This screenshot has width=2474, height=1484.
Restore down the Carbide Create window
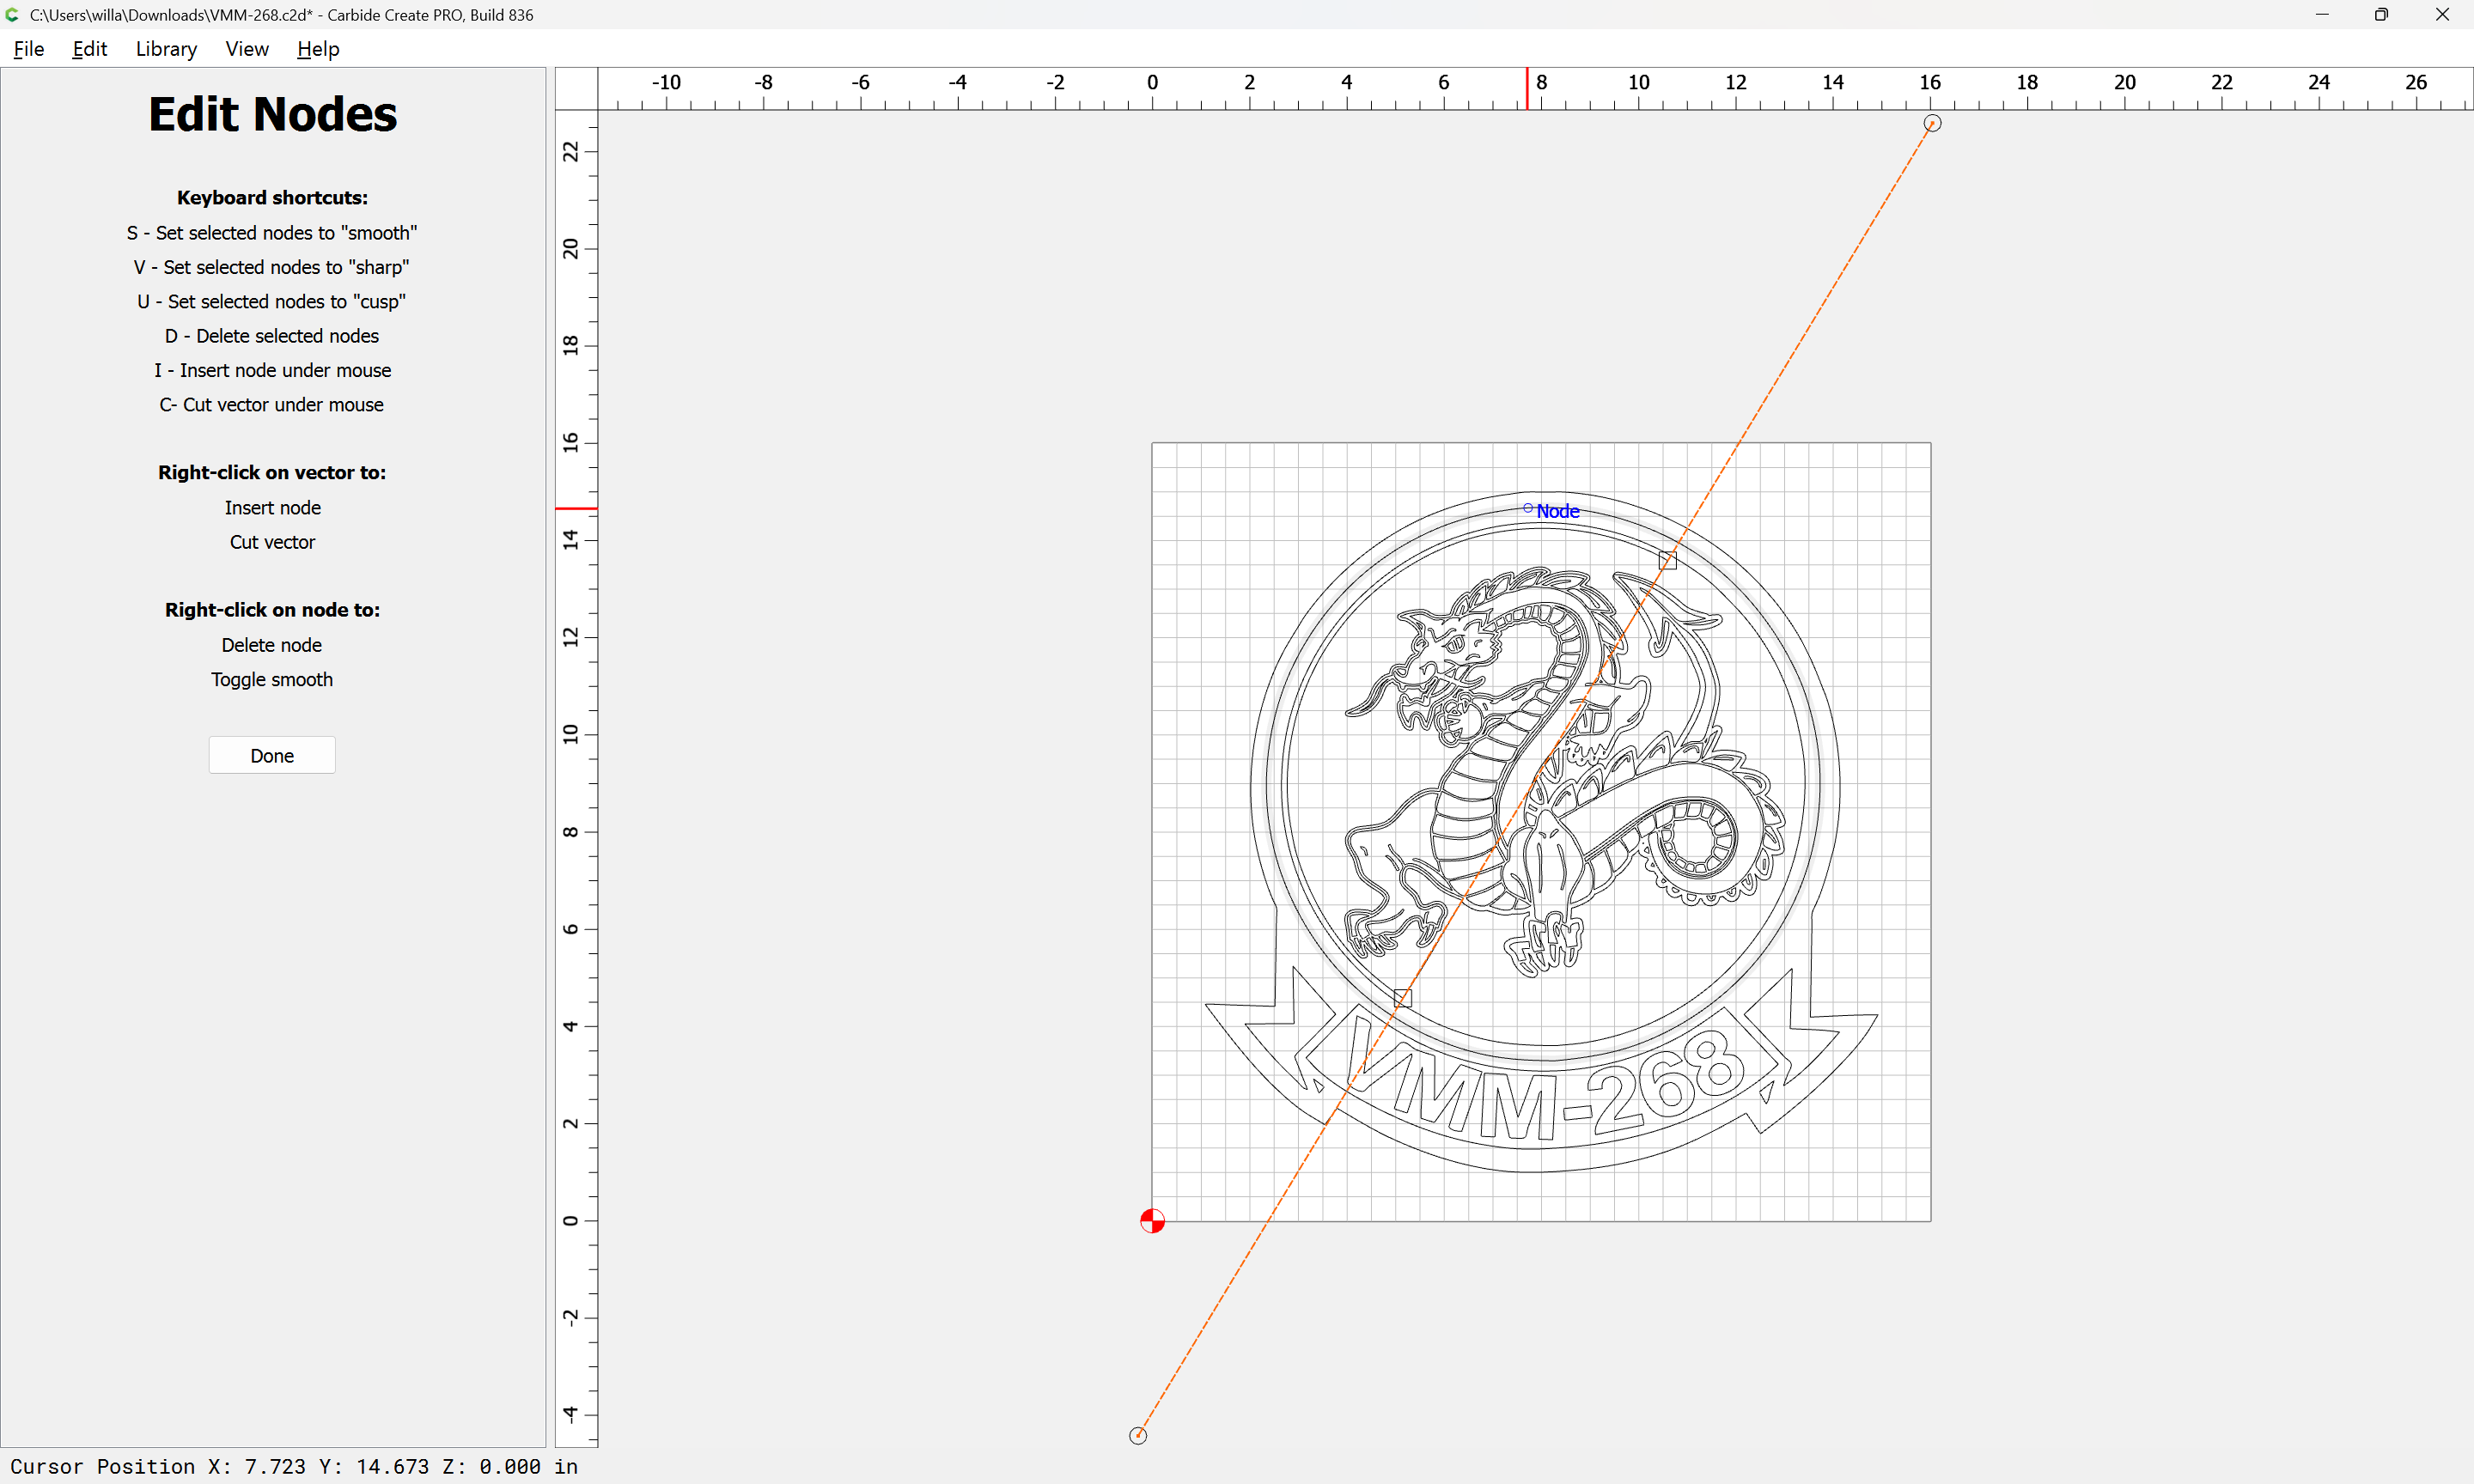tap(2381, 14)
